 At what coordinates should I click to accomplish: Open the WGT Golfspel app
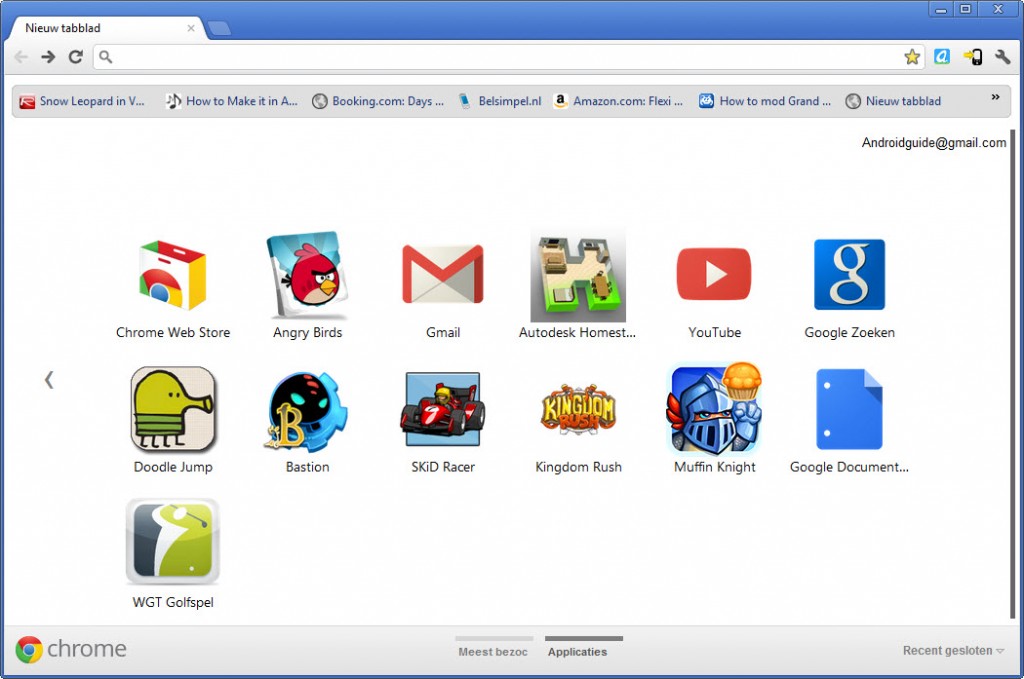click(173, 544)
